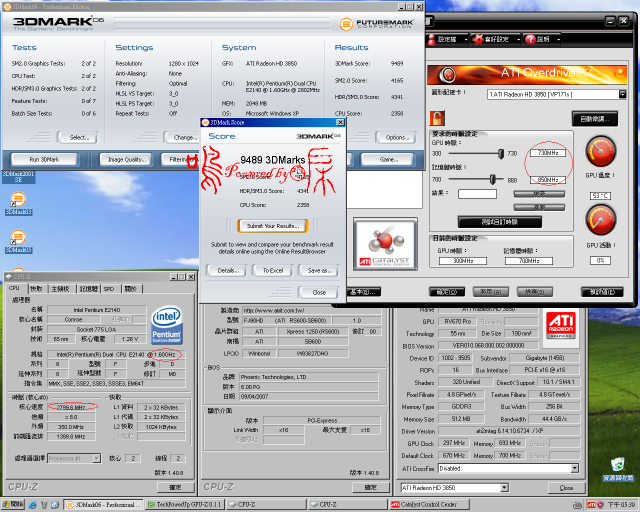Click the OK button in Catalyst Control Center
The height and width of the screenshot is (512, 640).
pos(447,292)
